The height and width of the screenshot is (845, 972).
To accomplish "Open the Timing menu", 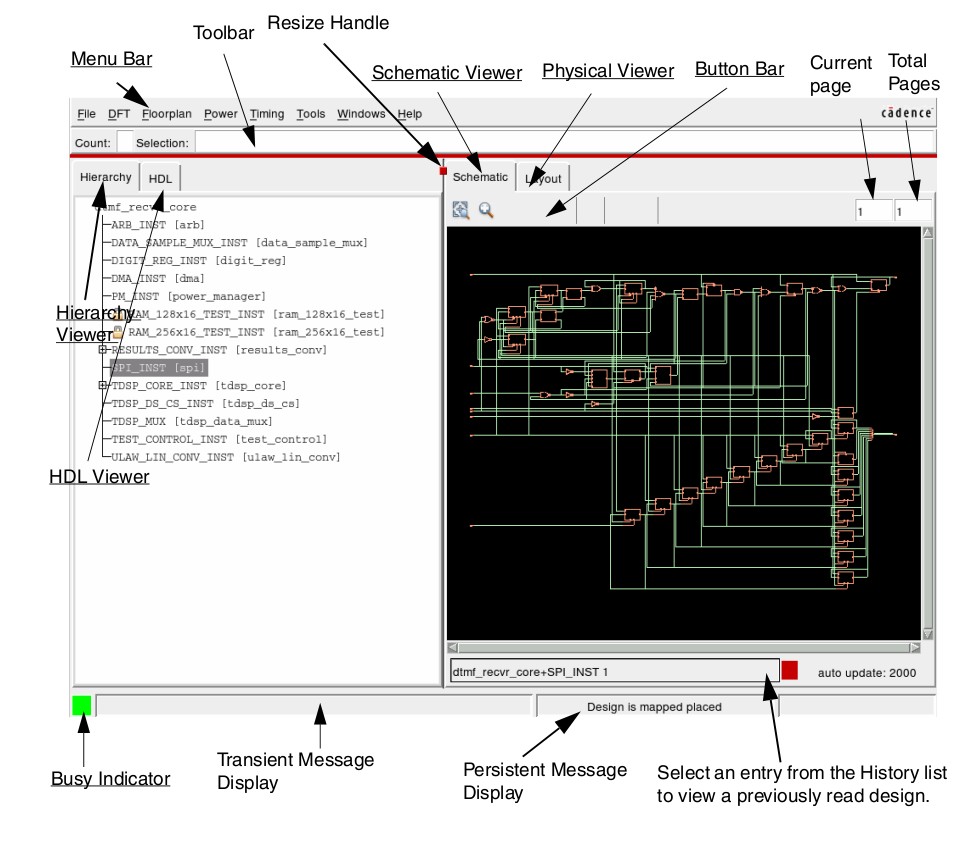I will pos(267,114).
